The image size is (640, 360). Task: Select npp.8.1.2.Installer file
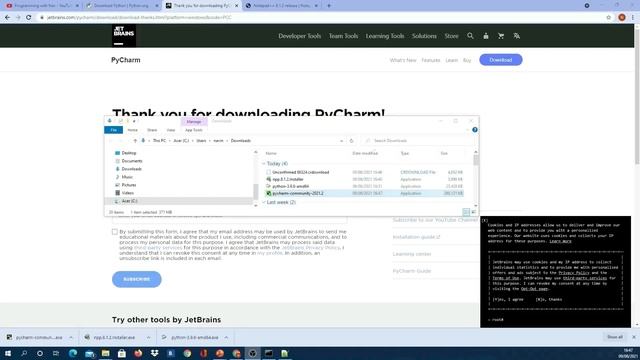(288, 180)
